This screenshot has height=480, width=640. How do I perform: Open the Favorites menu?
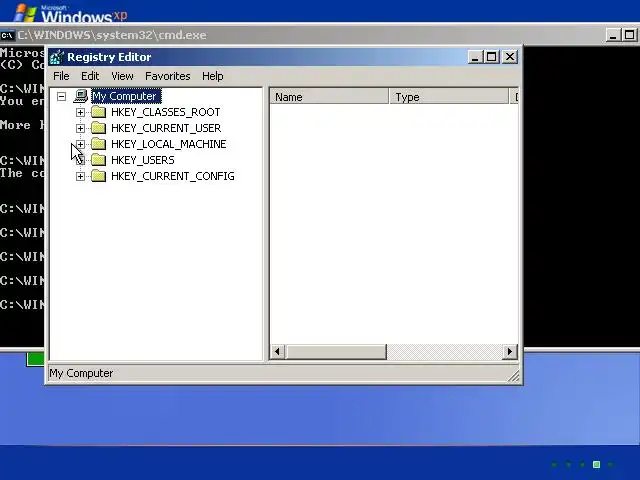[x=167, y=76]
